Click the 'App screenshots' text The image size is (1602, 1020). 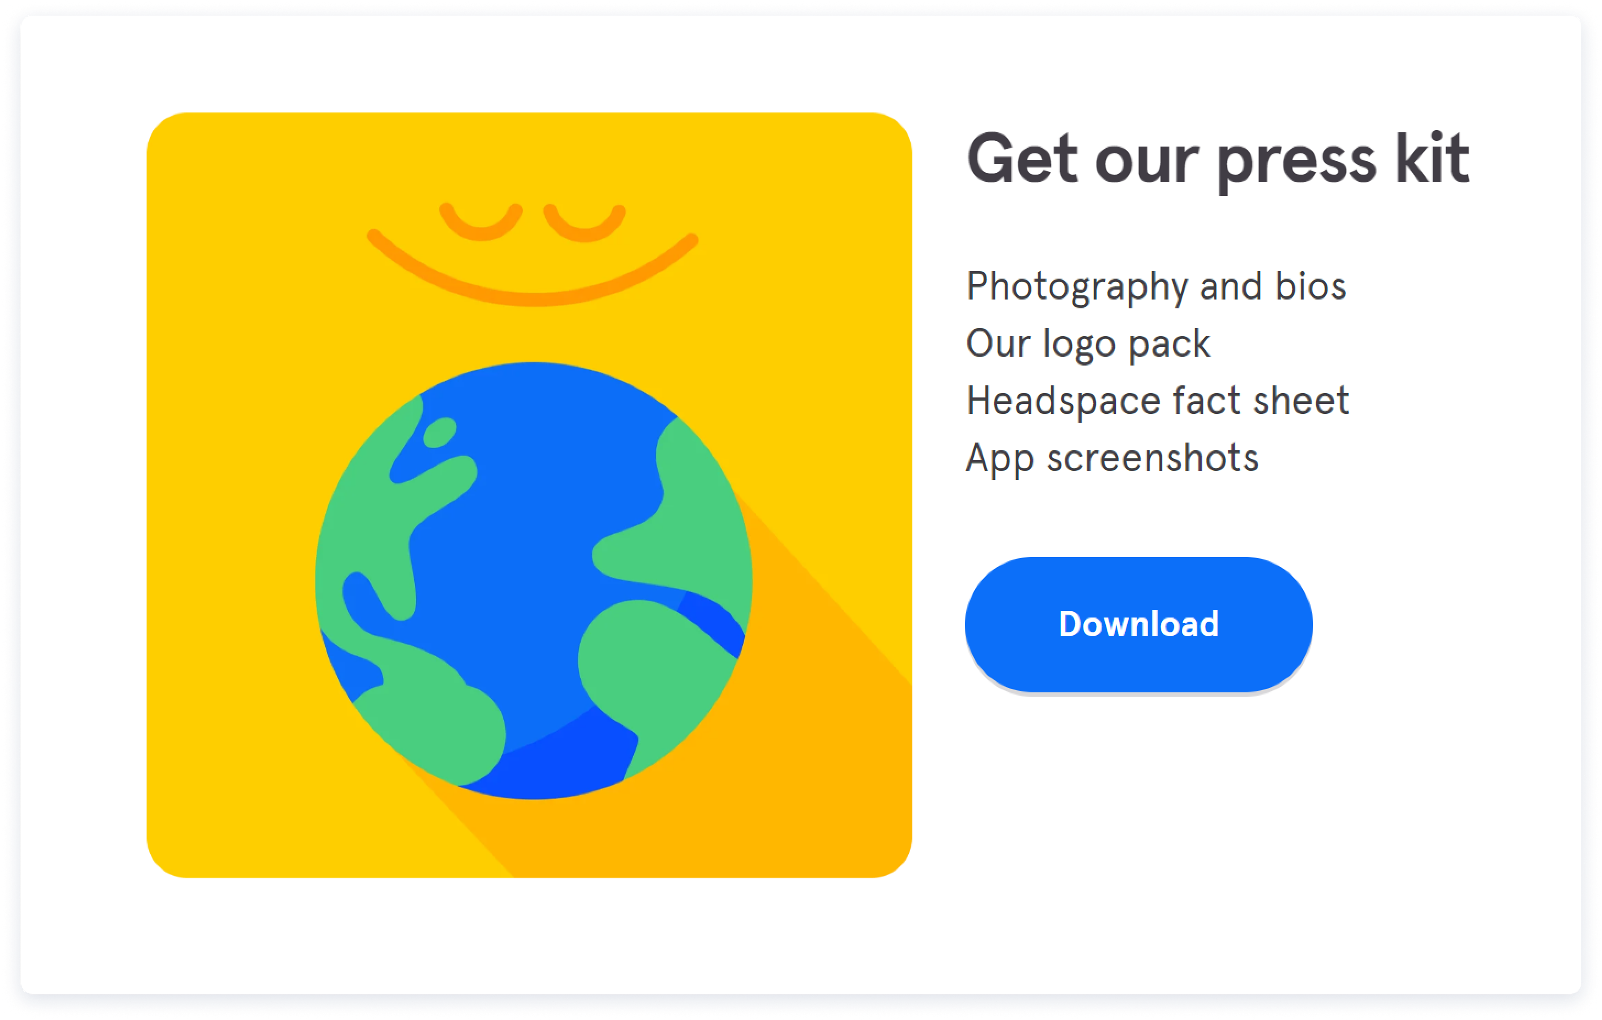[x=1112, y=458]
